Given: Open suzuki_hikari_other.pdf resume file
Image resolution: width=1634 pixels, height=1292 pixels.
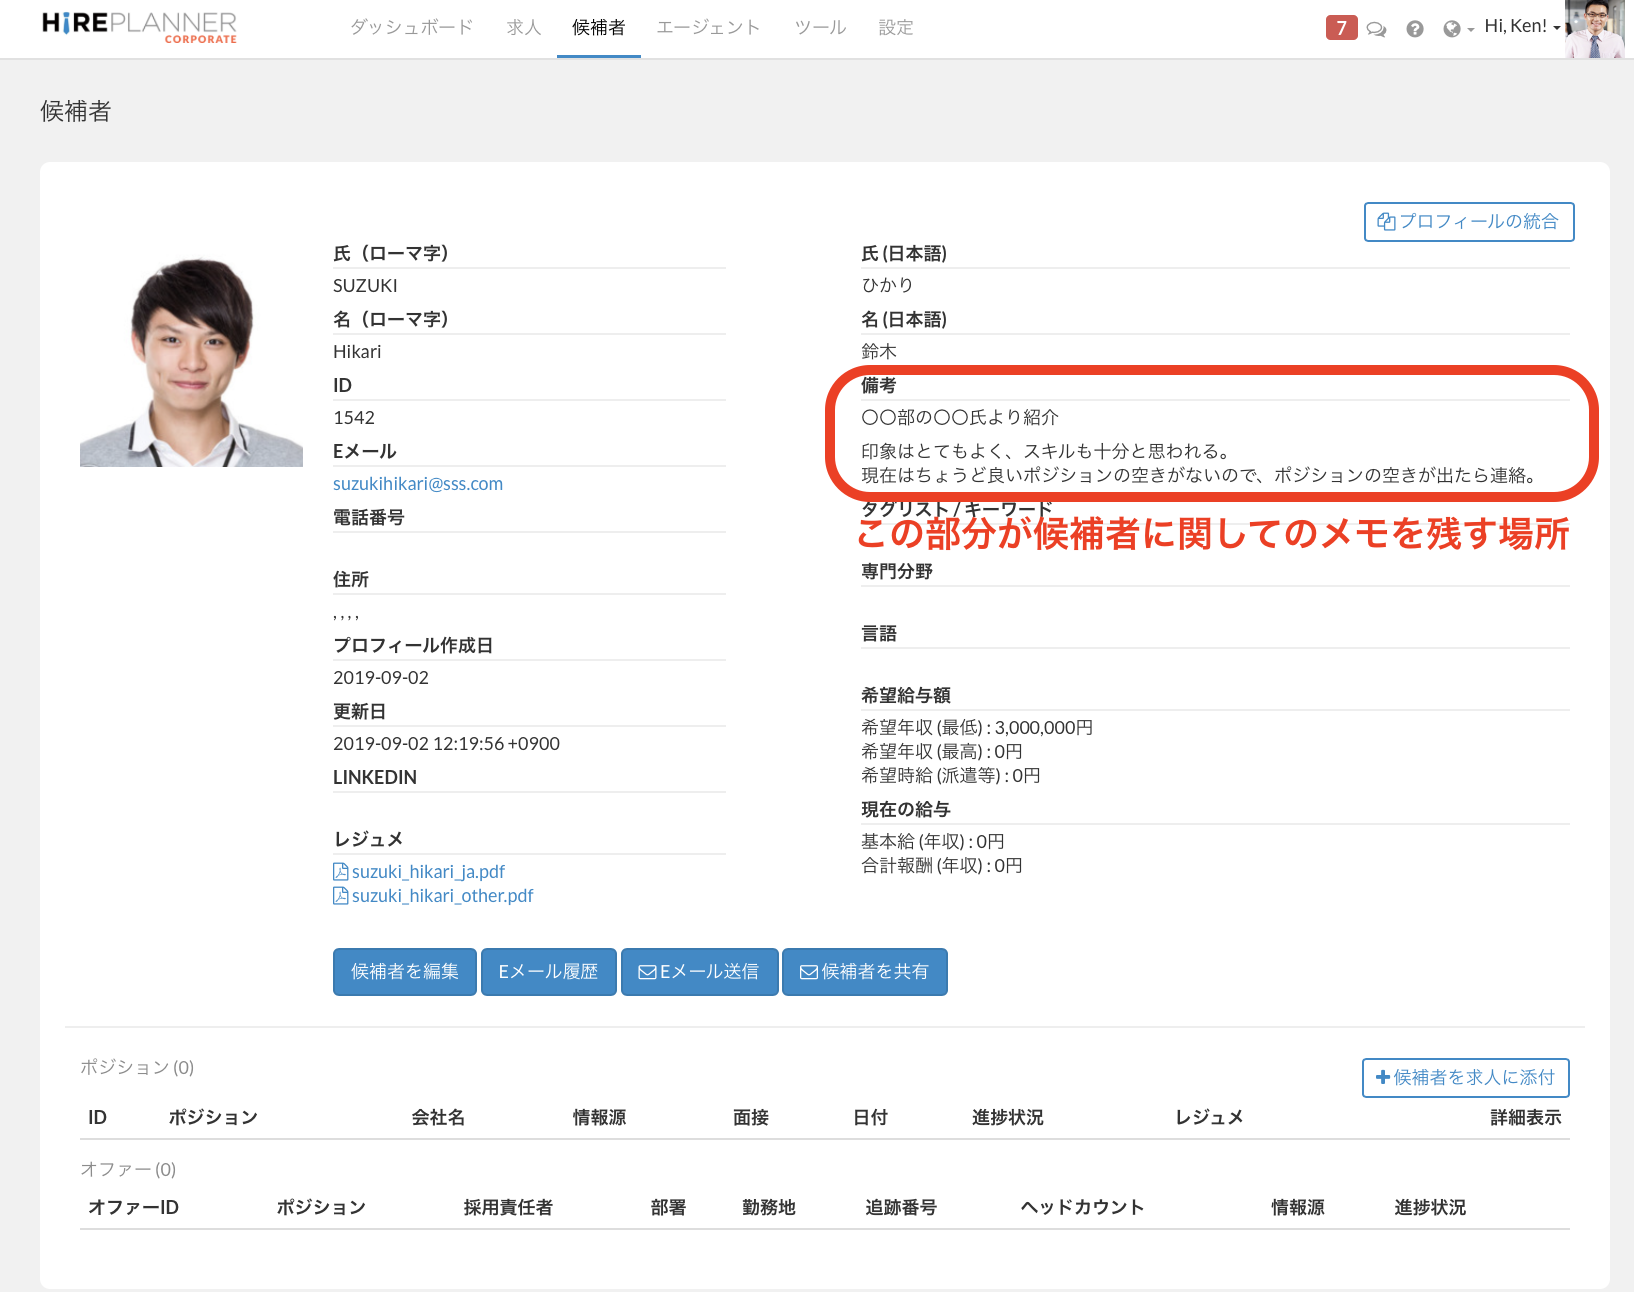Looking at the screenshot, I should click(442, 896).
